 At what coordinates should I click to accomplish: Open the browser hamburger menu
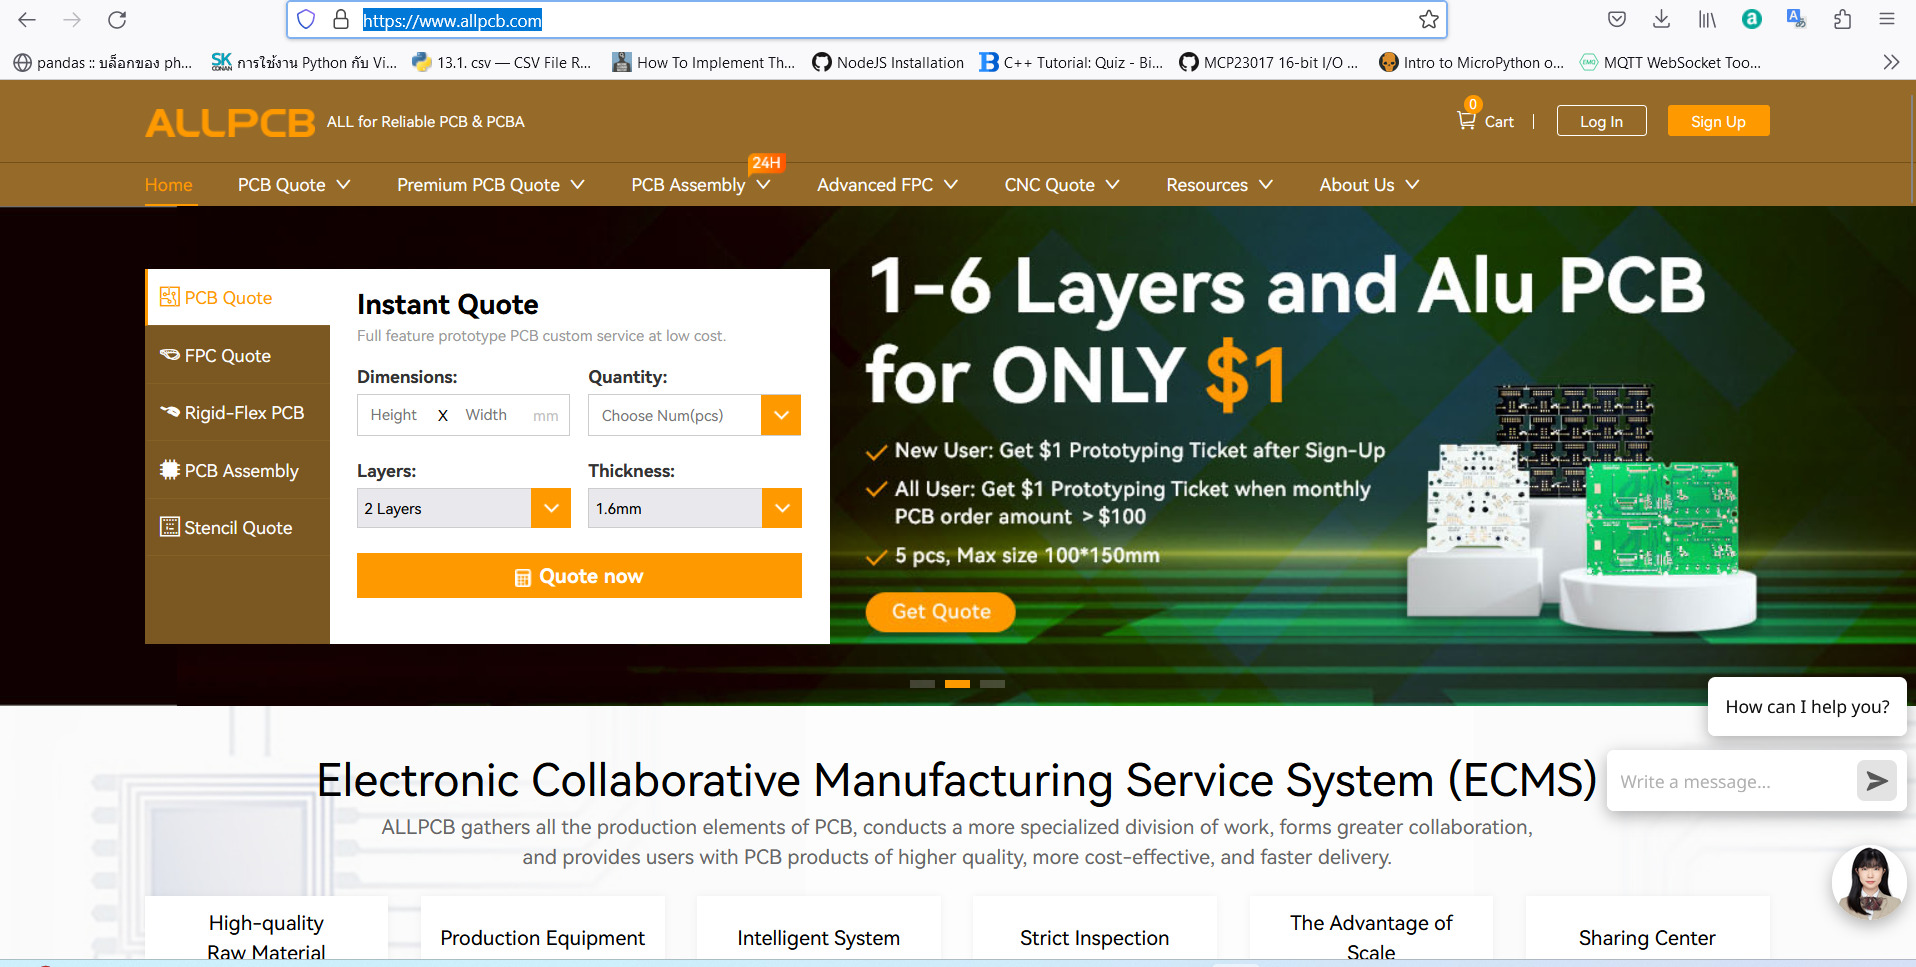click(1887, 19)
